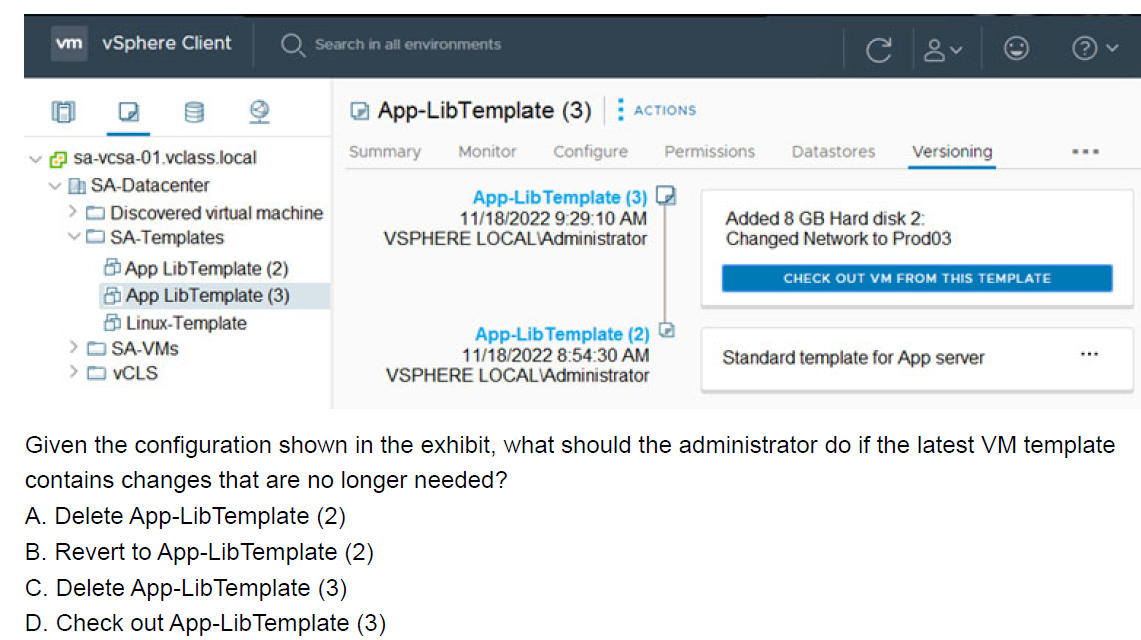Open the feedback smiley icon

1016,47
